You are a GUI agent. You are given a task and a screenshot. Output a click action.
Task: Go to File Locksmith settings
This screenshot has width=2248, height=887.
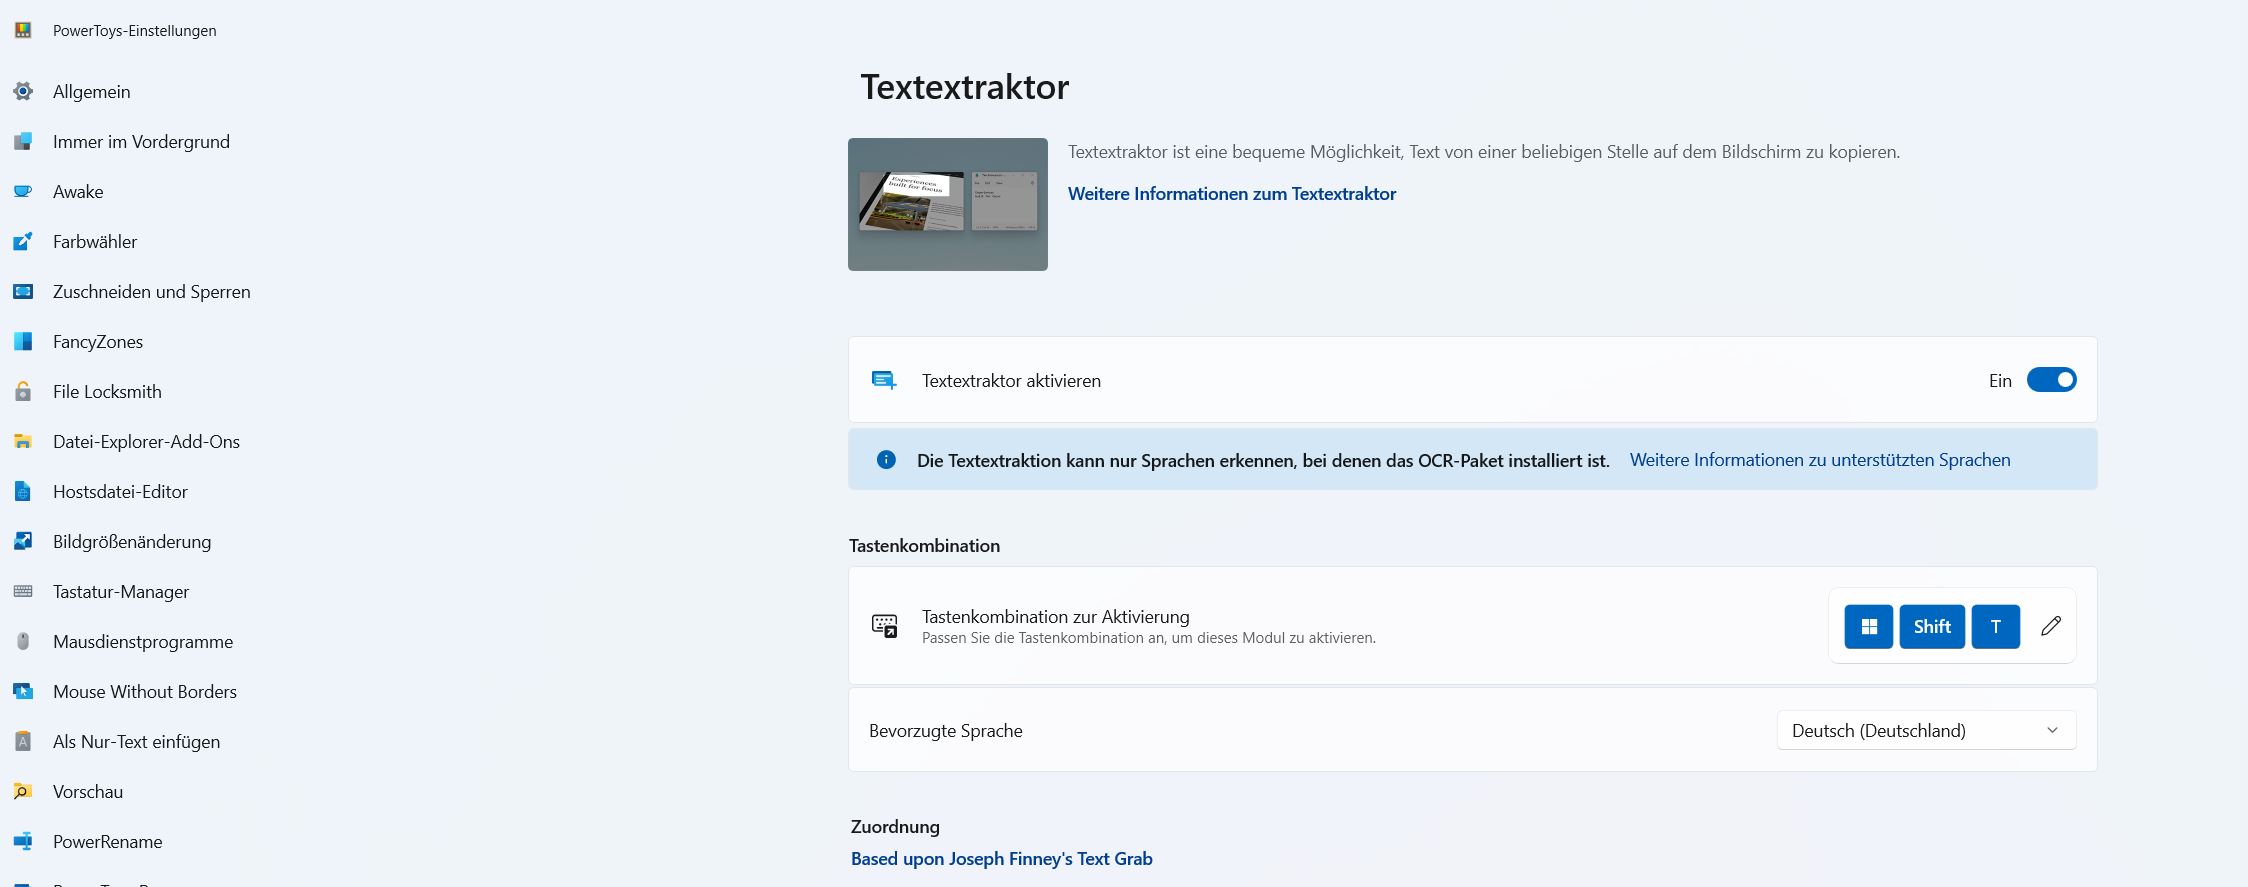107,392
